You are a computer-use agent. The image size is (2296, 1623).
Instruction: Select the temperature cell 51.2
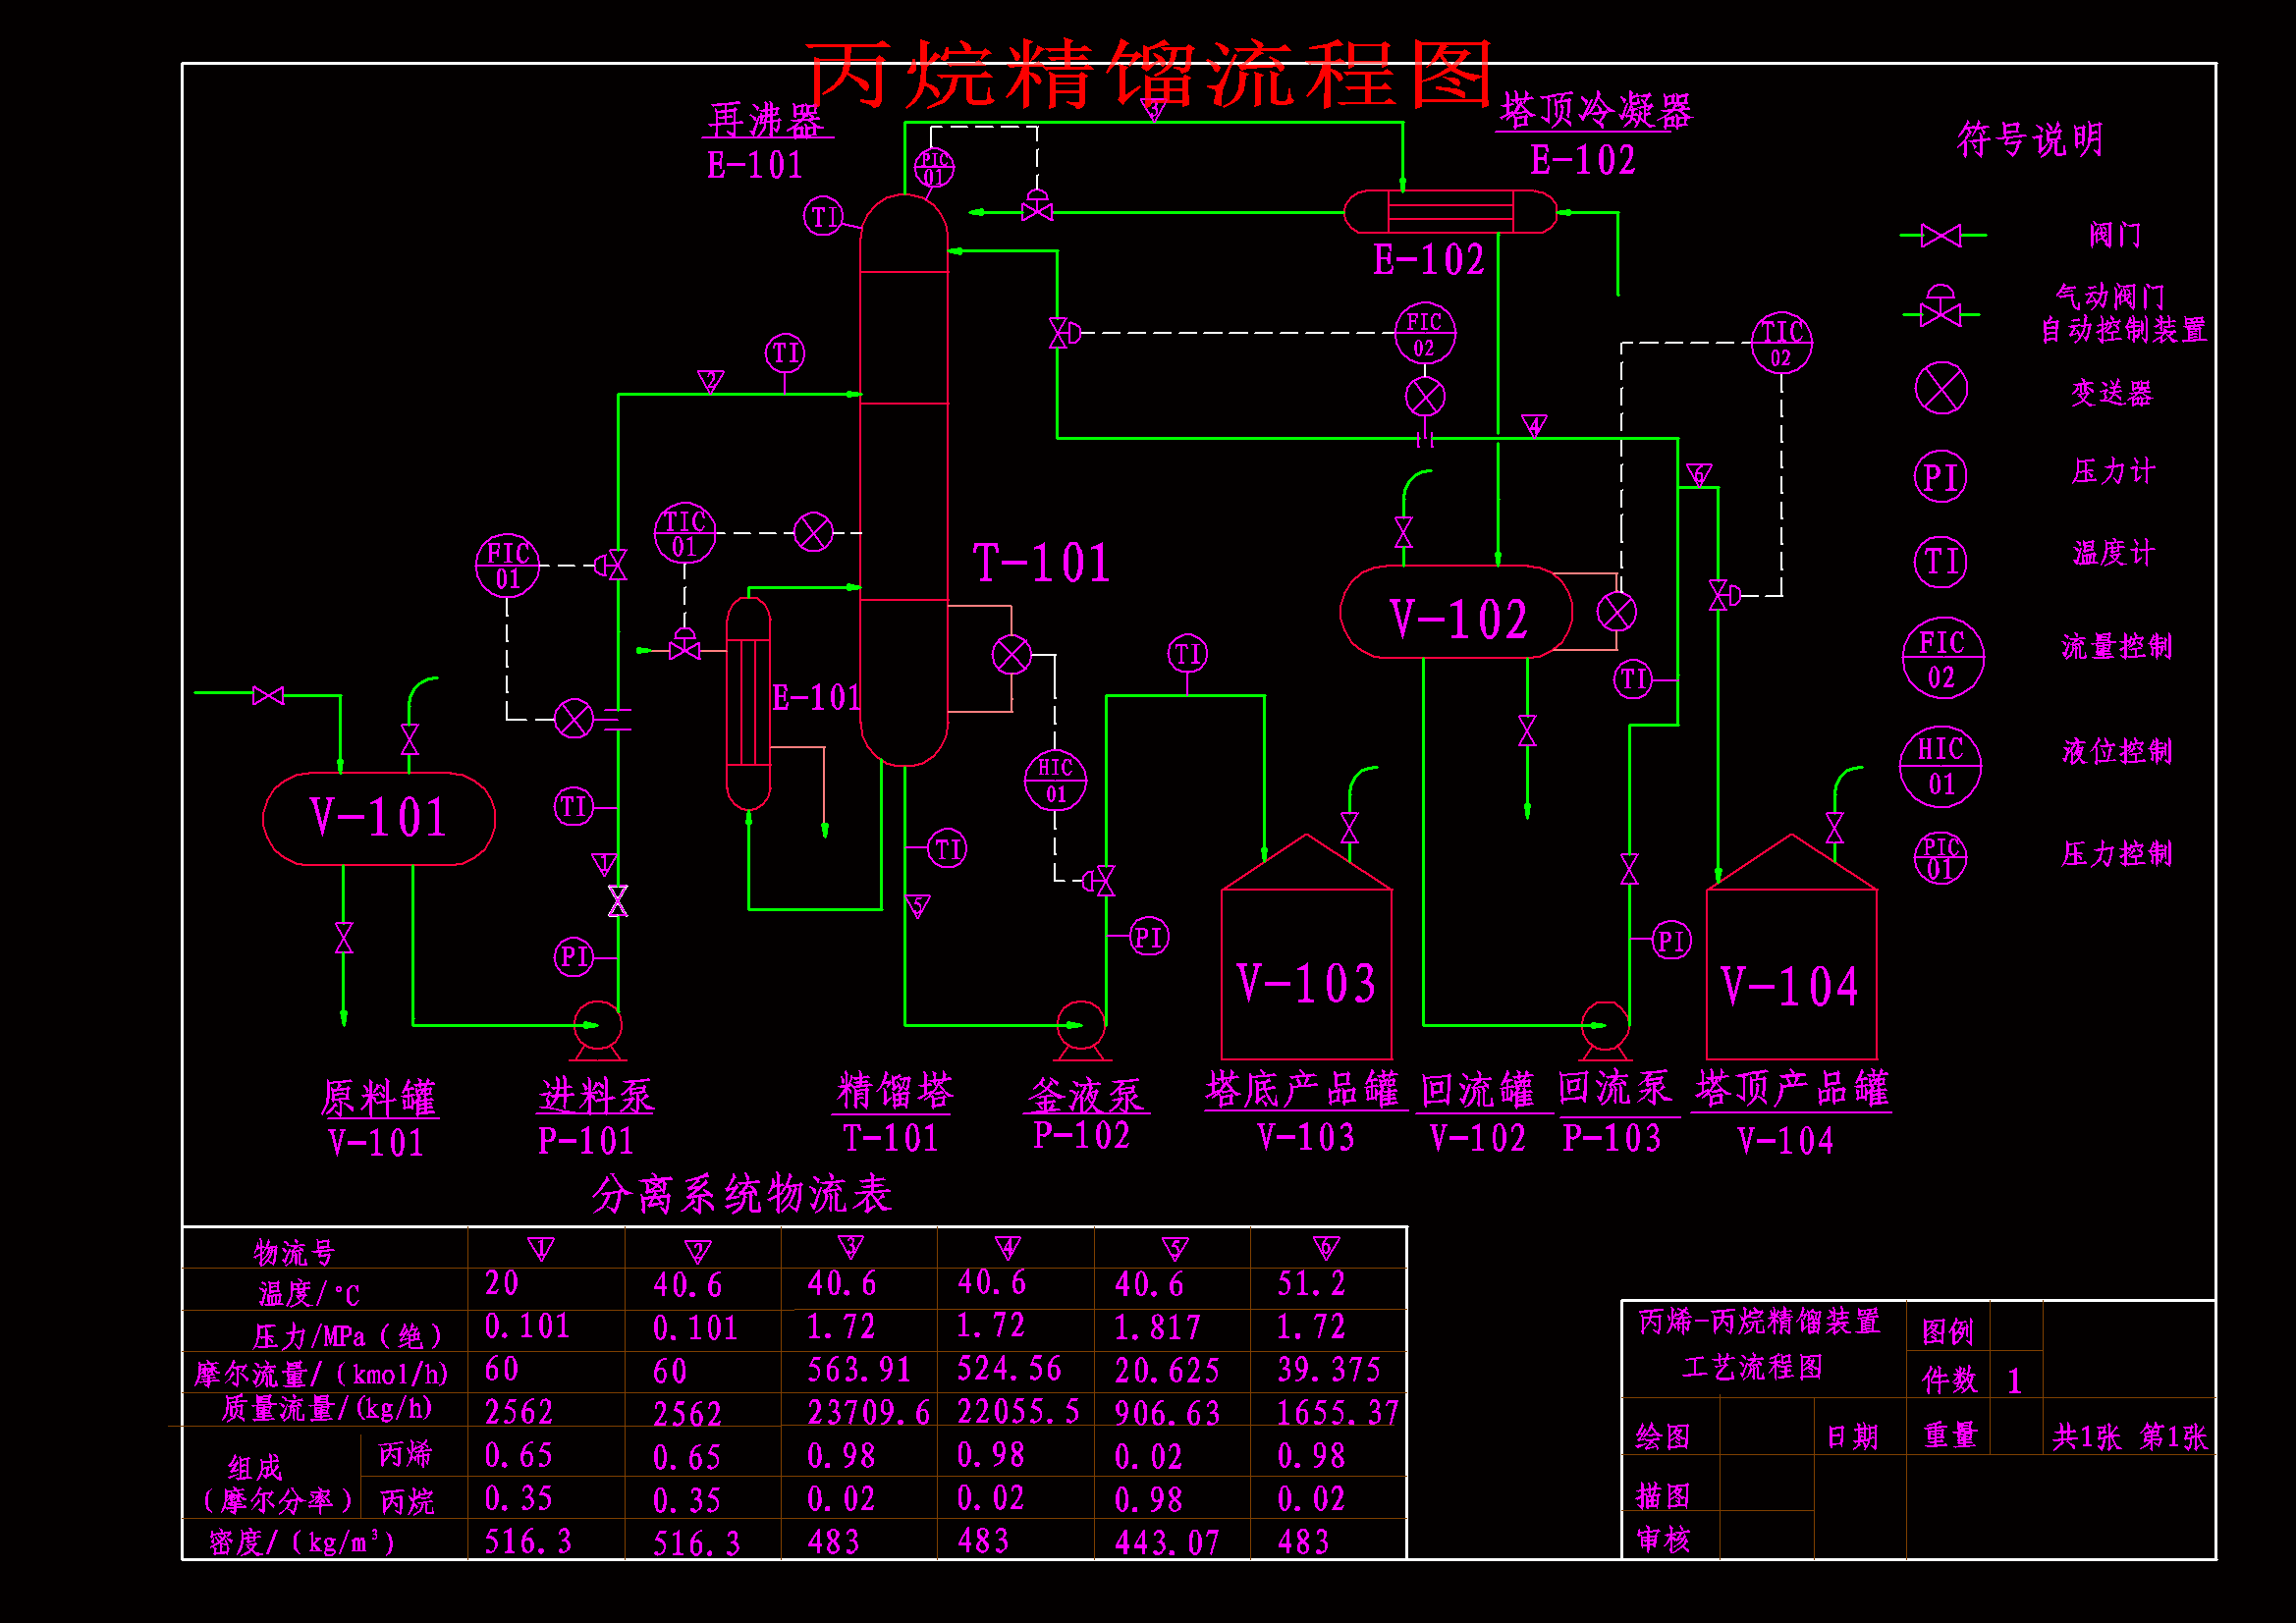point(1311,1284)
